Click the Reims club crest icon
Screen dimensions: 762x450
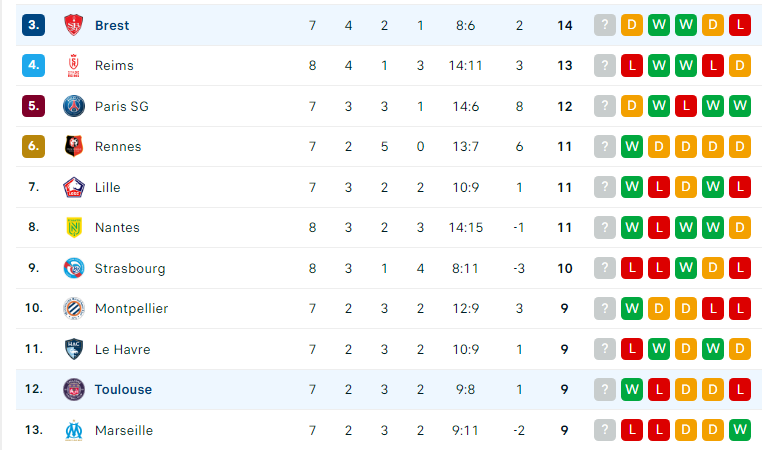coord(74,66)
